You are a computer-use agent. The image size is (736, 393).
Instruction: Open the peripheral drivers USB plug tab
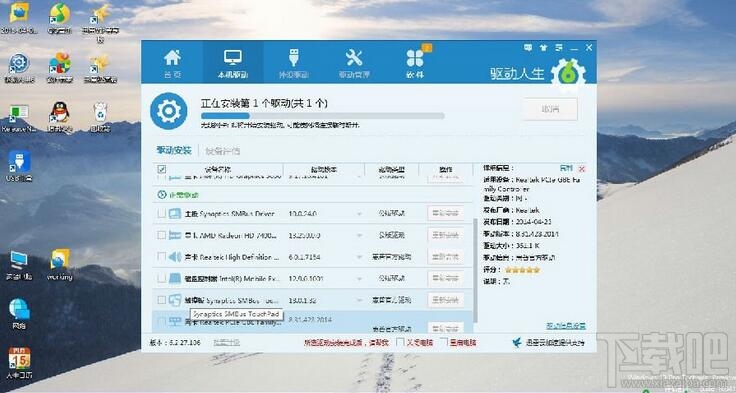coord(294,62)
